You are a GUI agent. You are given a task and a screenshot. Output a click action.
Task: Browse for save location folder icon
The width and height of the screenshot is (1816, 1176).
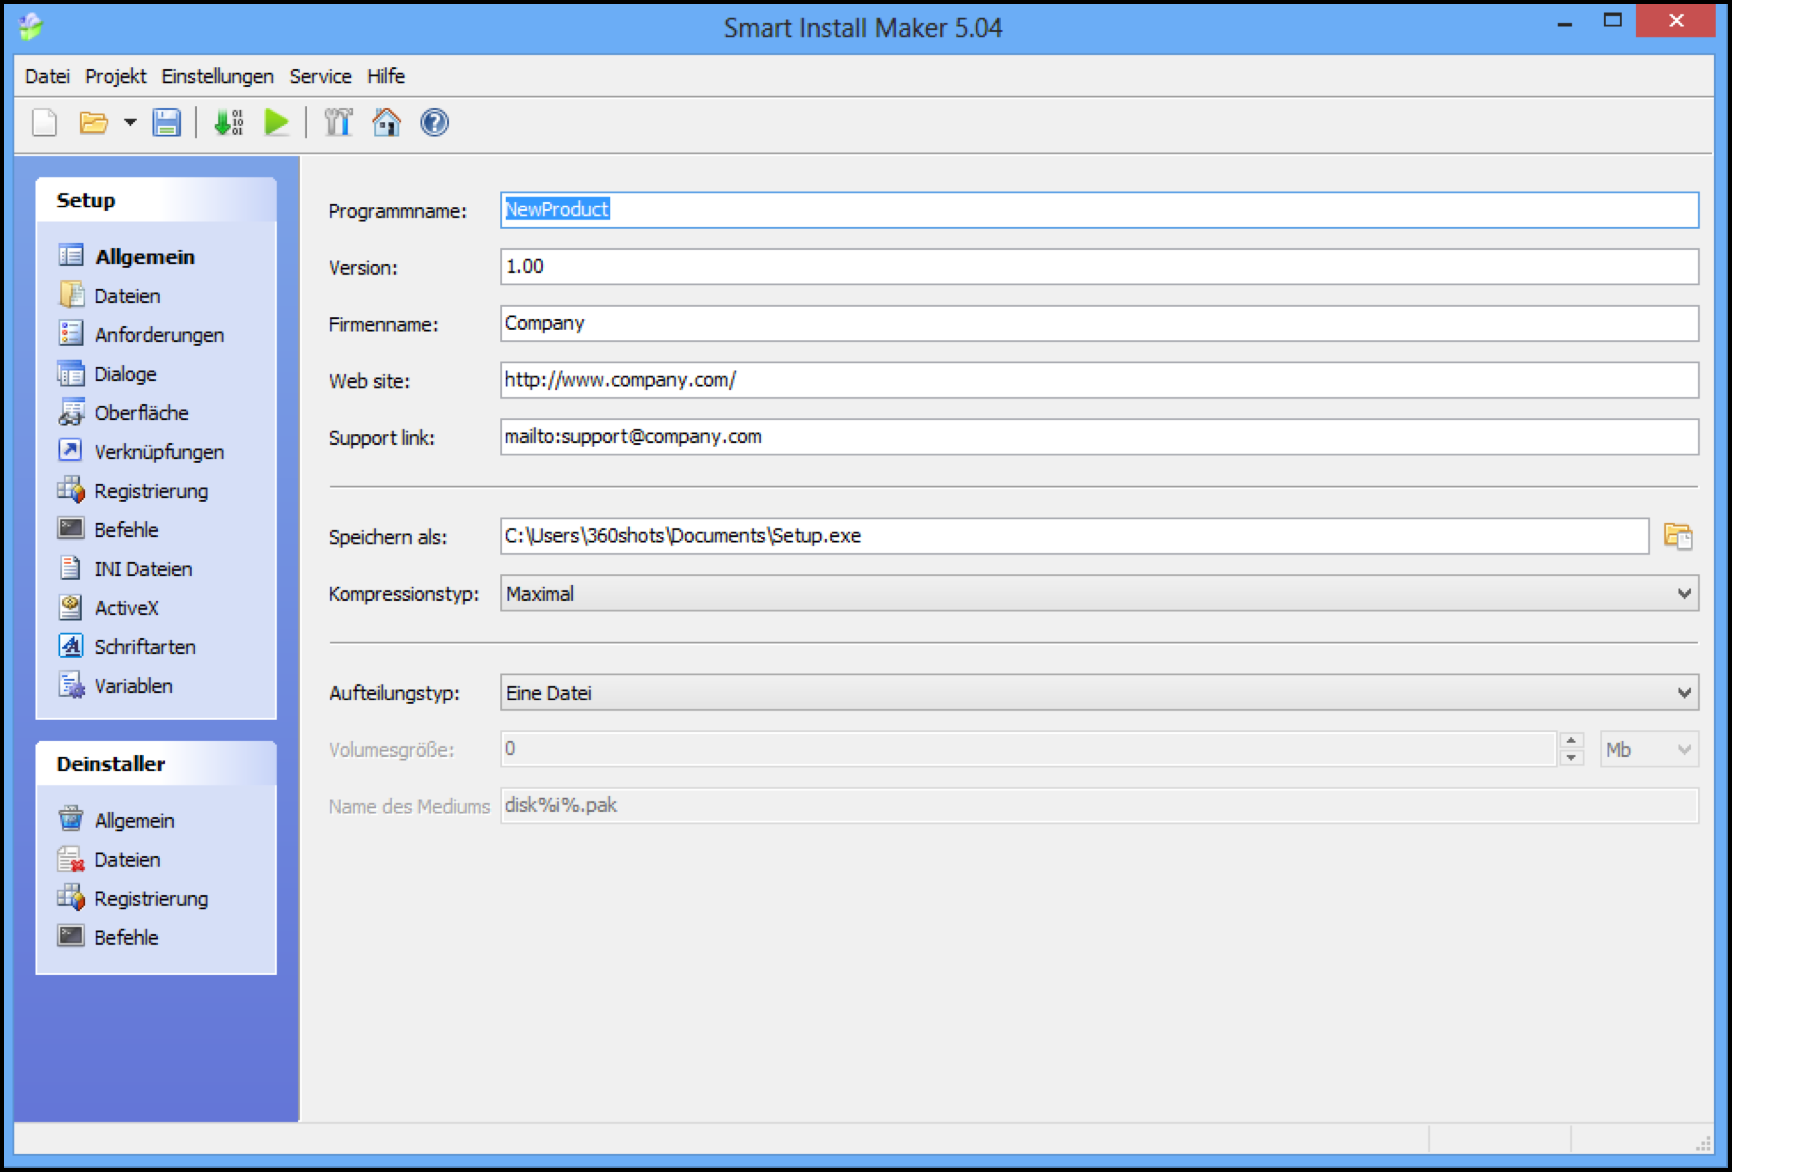1677,536
